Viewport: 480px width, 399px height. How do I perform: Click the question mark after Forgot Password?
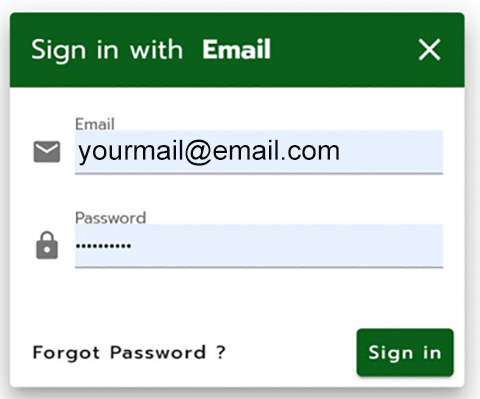(221, 352)
